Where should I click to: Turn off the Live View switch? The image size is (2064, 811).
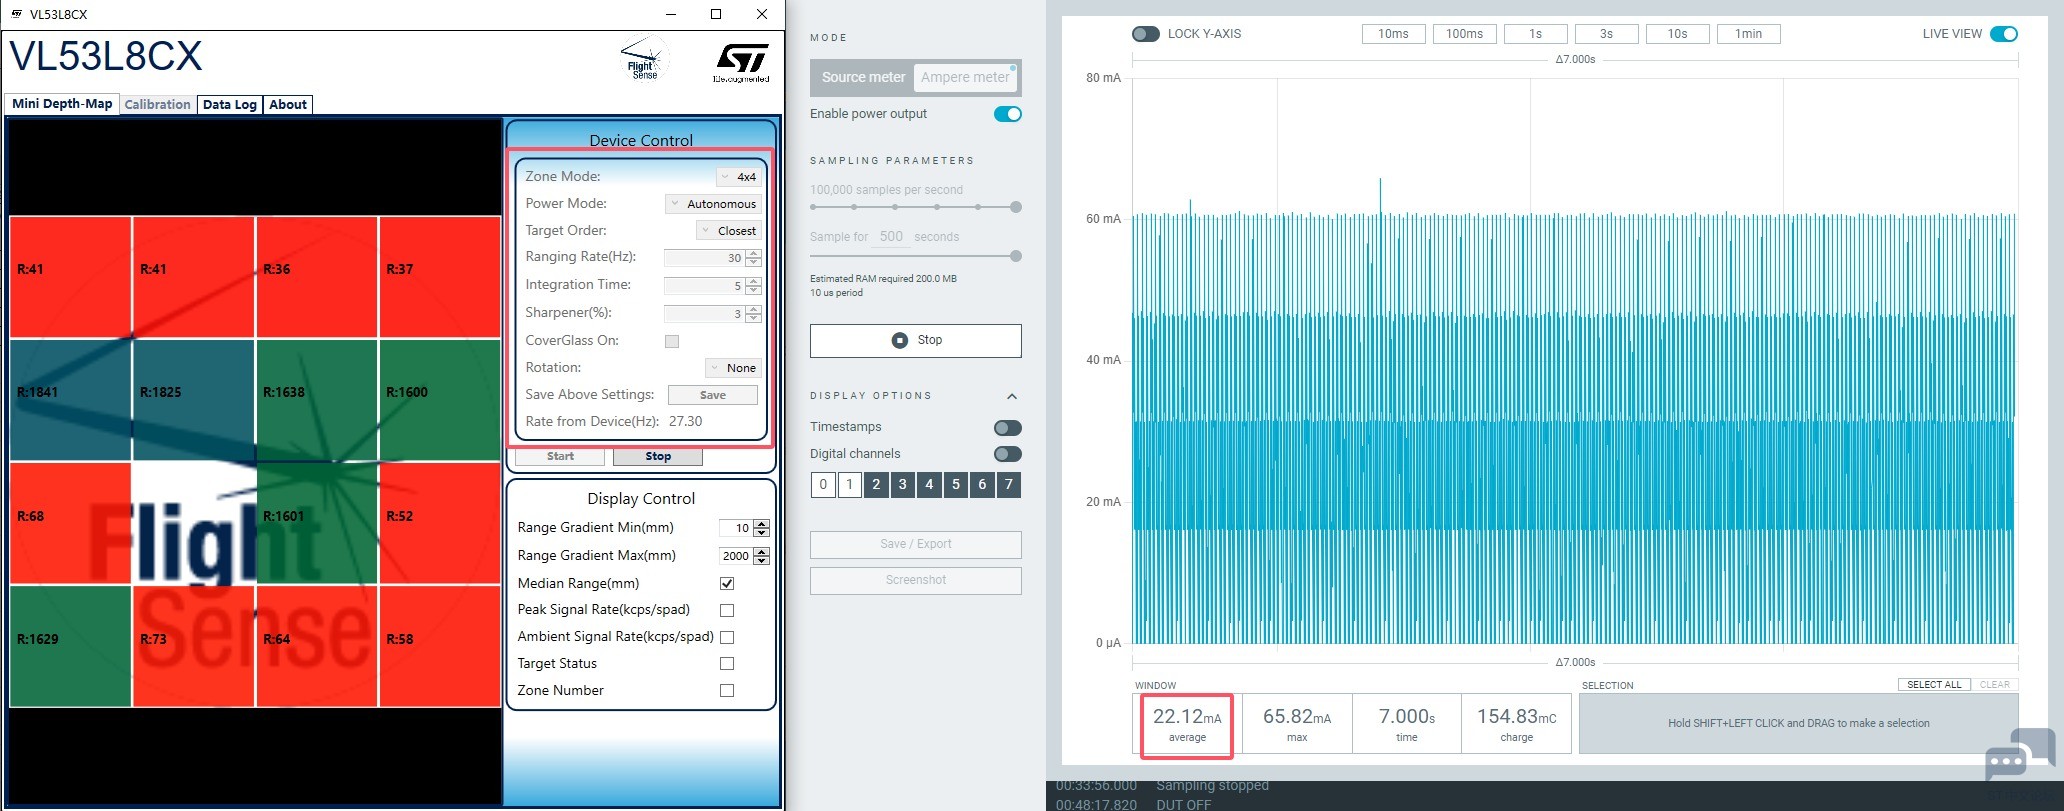click(2004, 34)
